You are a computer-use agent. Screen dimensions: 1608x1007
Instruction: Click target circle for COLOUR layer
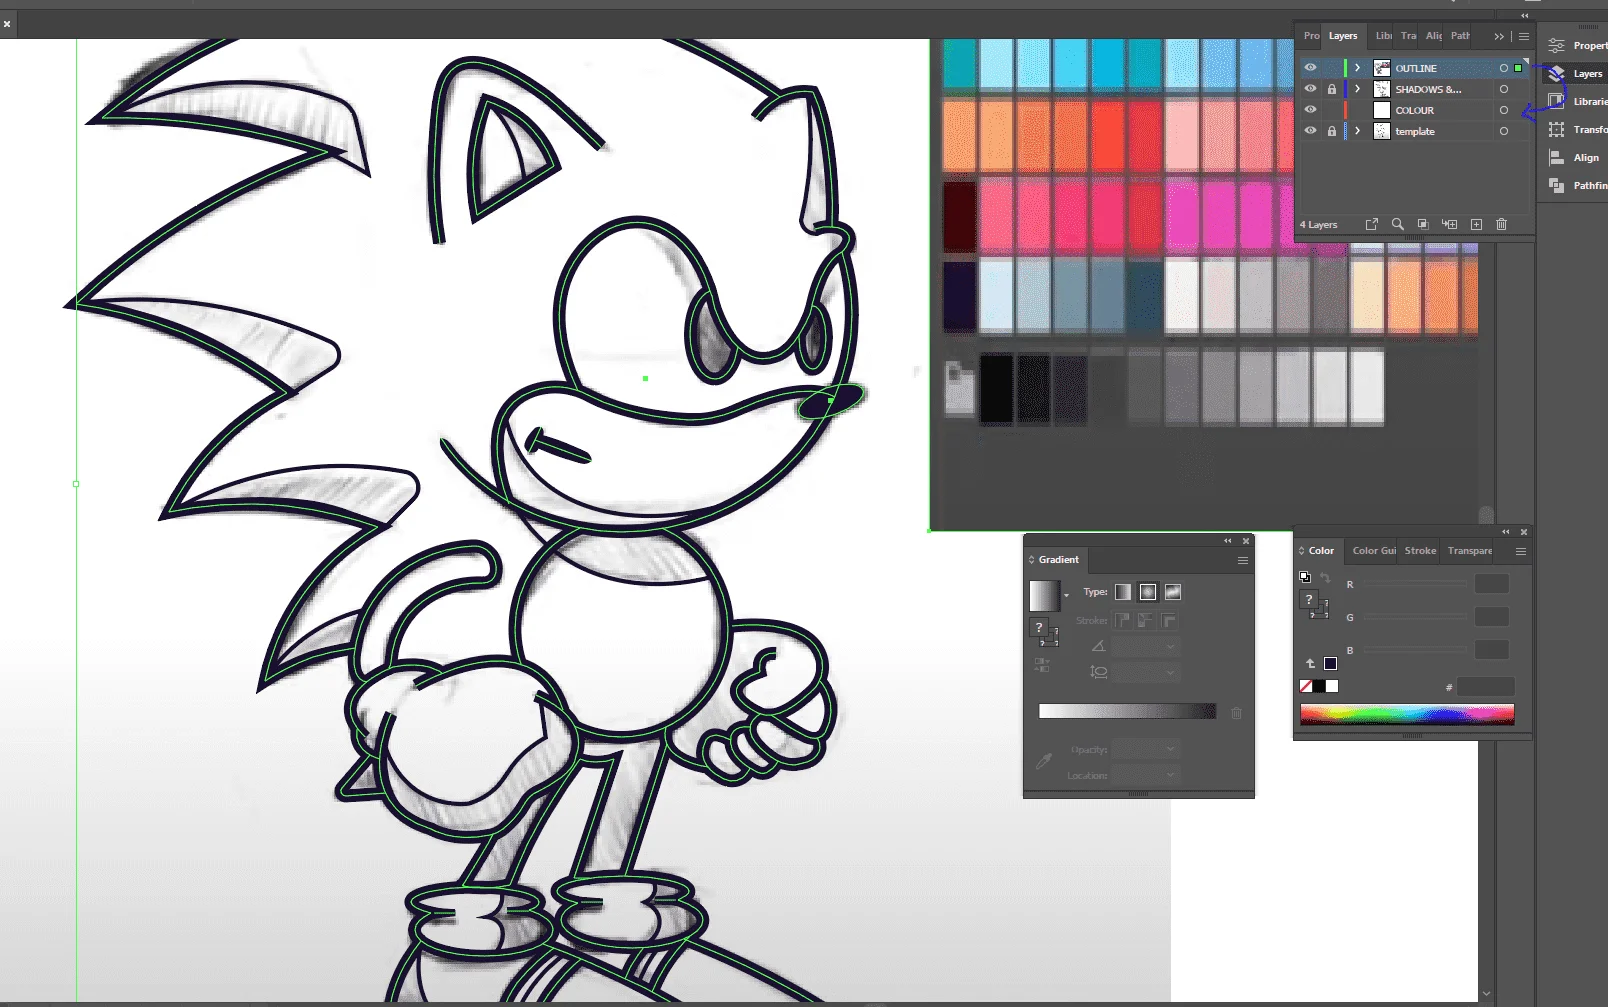(x=1504, y=110)
